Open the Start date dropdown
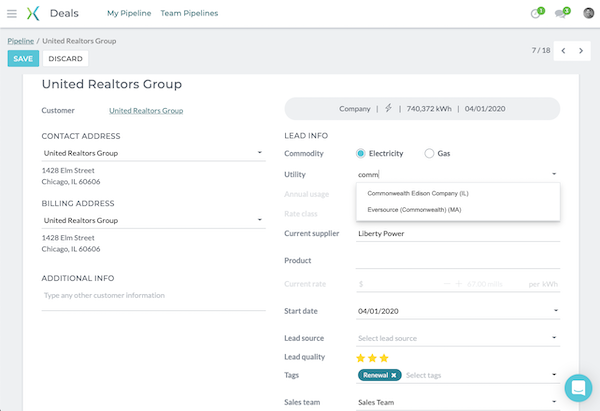 553,311
